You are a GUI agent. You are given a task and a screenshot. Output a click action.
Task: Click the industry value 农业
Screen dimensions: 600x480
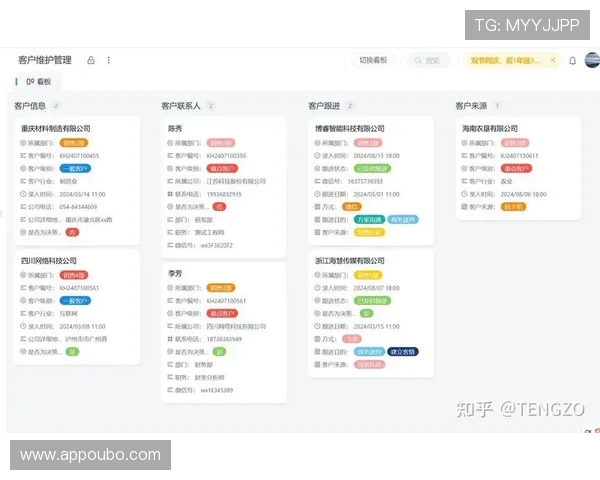coord(506,181)
